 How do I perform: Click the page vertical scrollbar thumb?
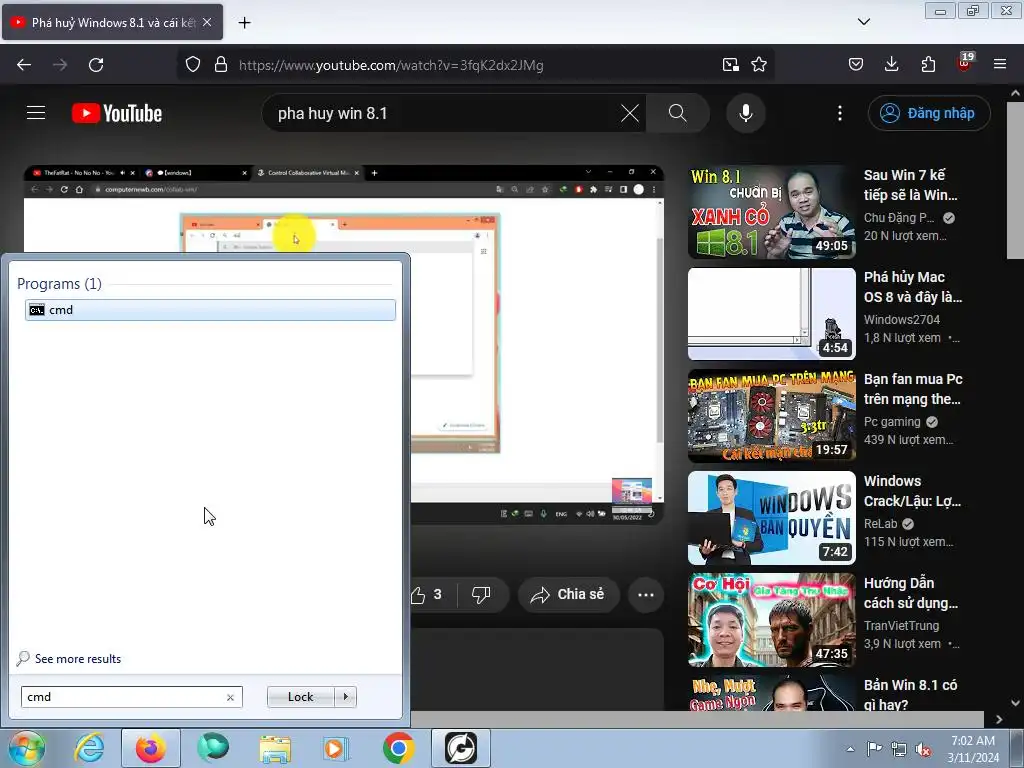pyautogui.click(x=1015, y=180)
